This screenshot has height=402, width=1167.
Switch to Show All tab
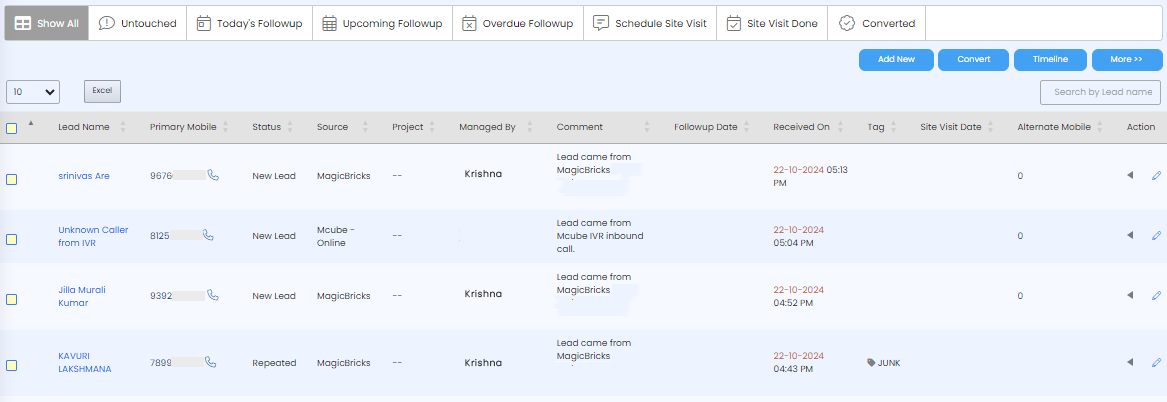[x=47, y=23]
